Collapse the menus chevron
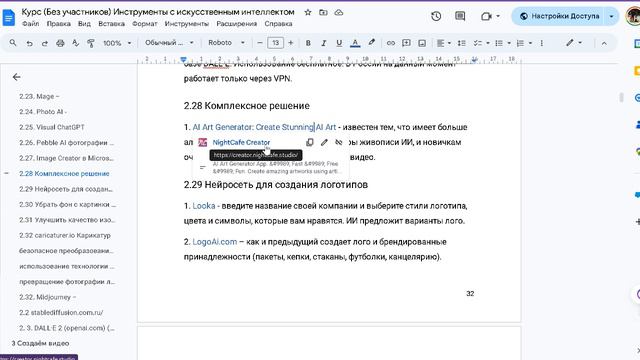The width and height of the screenshot is (640, 360). coord(604,43)
